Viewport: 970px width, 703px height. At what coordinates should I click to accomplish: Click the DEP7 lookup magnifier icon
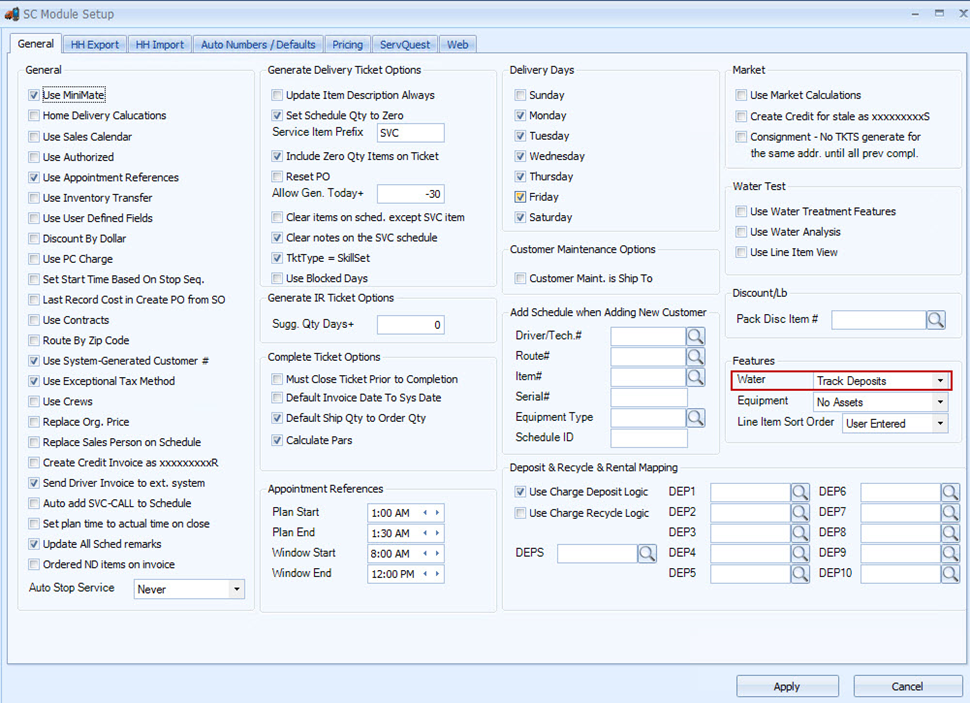tap(950, 512)
